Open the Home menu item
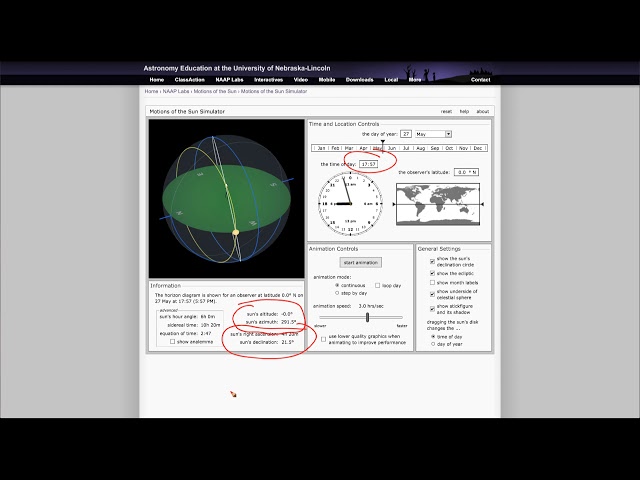This screenshot has height=480, width=640. [x=157, y=80]
